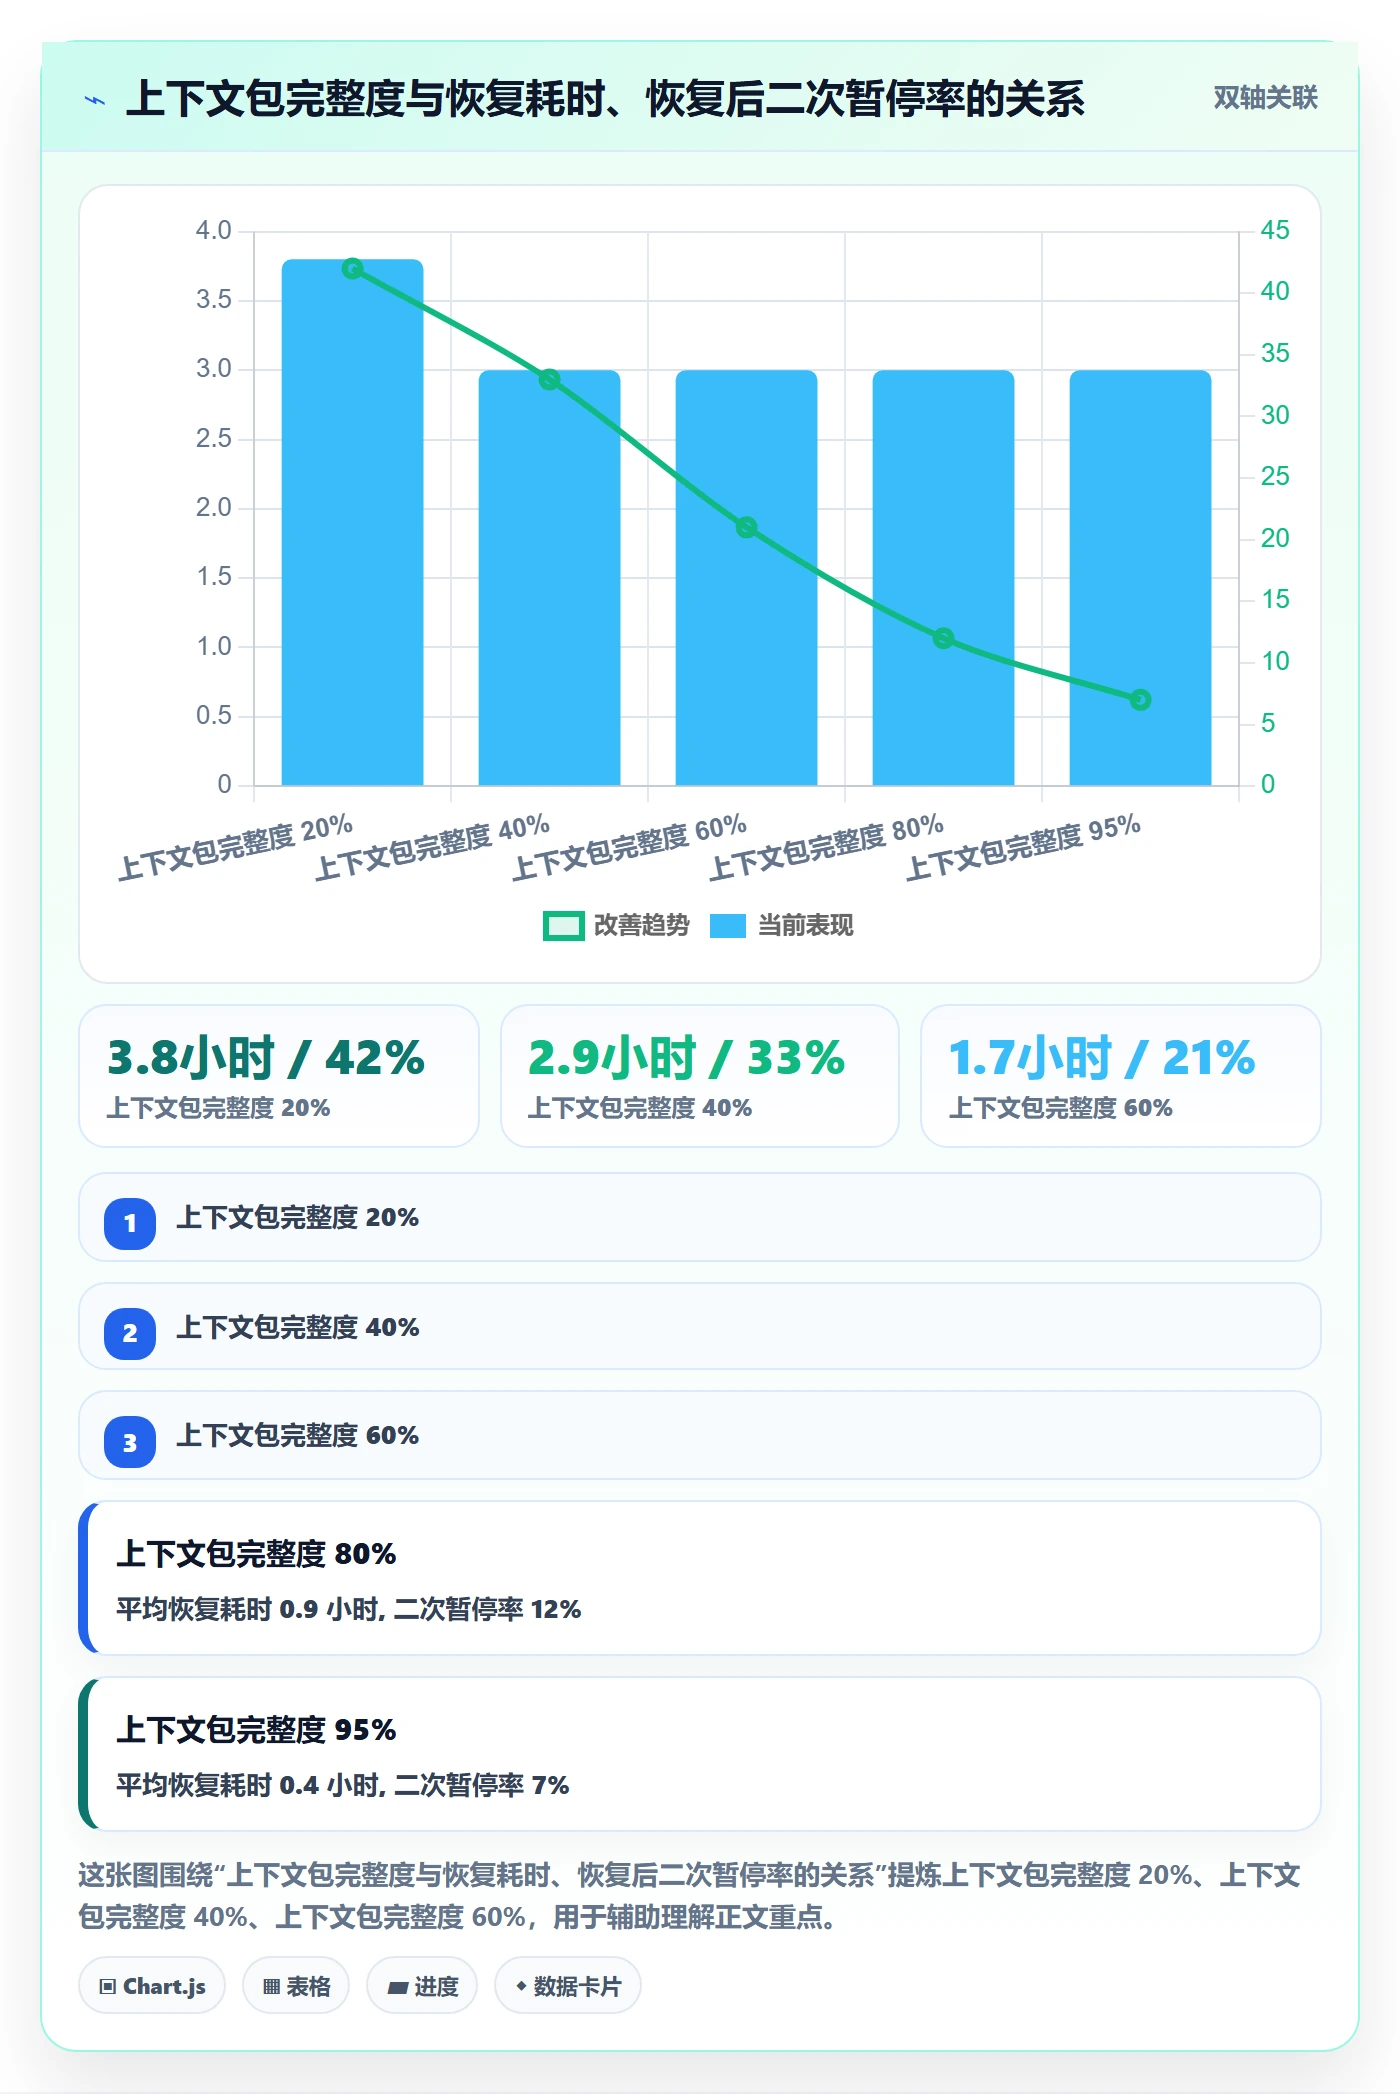Click the Chart.js tag chip
Viewport: 1400px width, 2094px height.
(152, 1986)
